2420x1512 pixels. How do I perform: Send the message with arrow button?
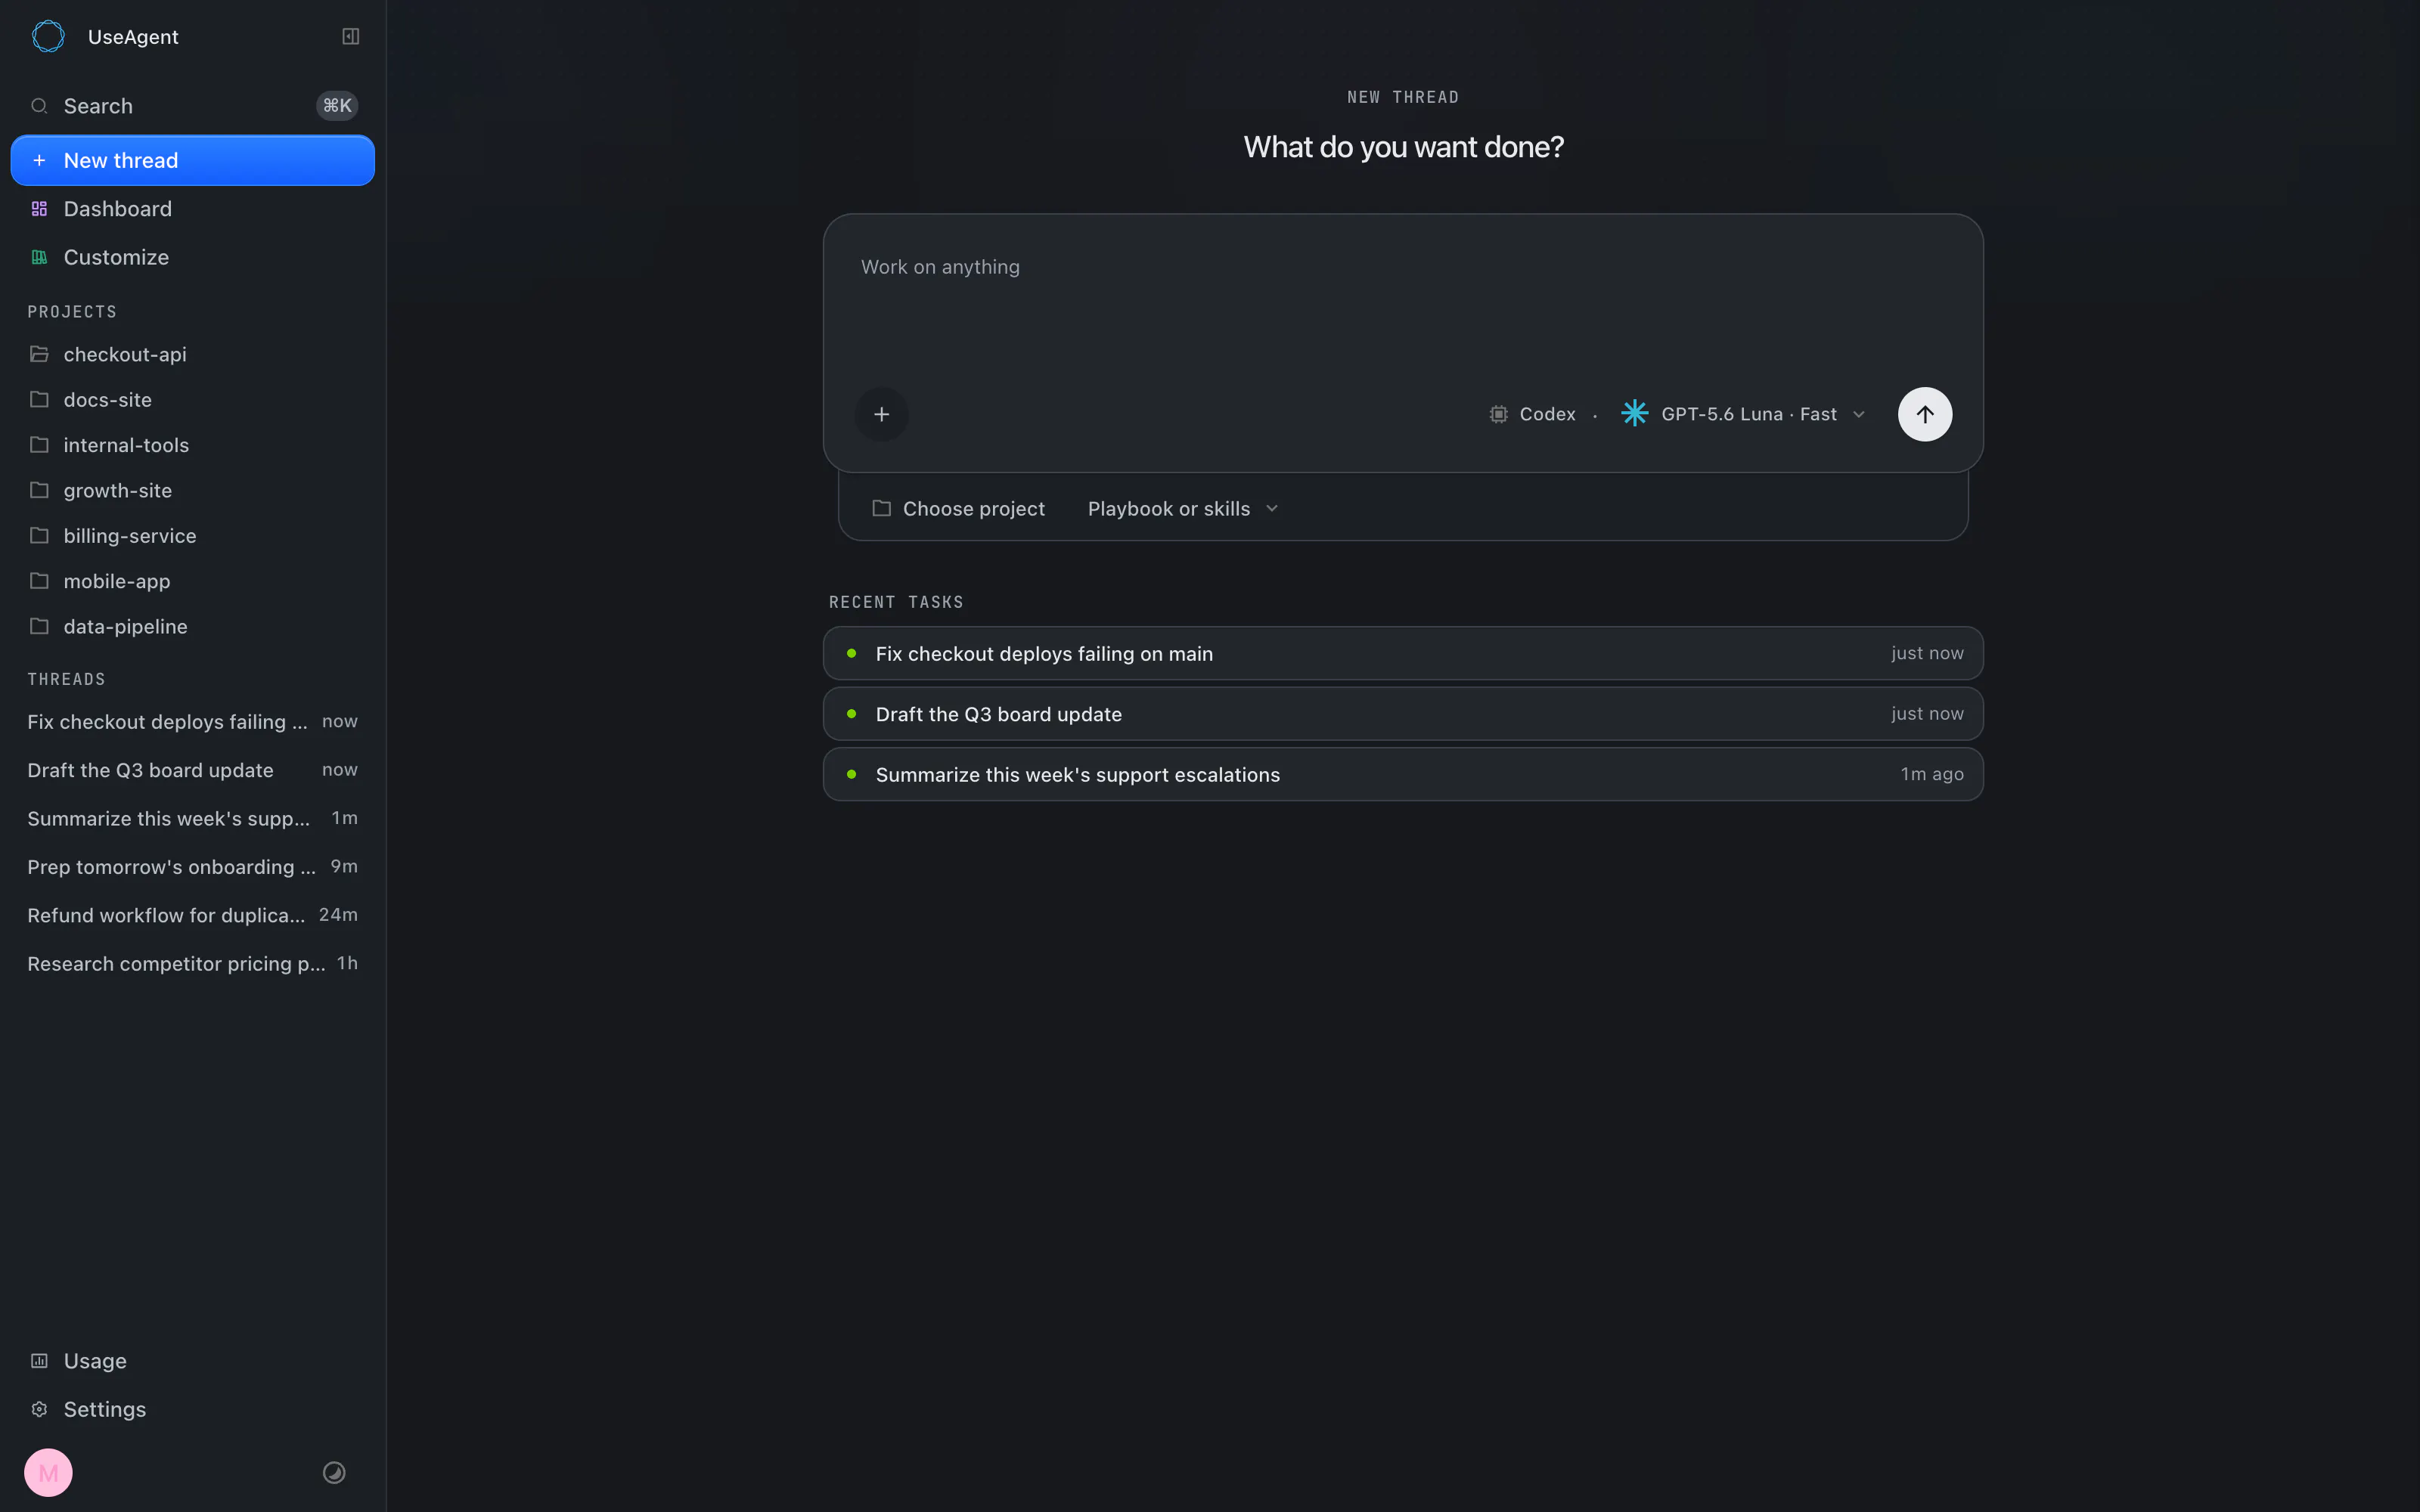pyautogui.click(x=1924, y=414)
